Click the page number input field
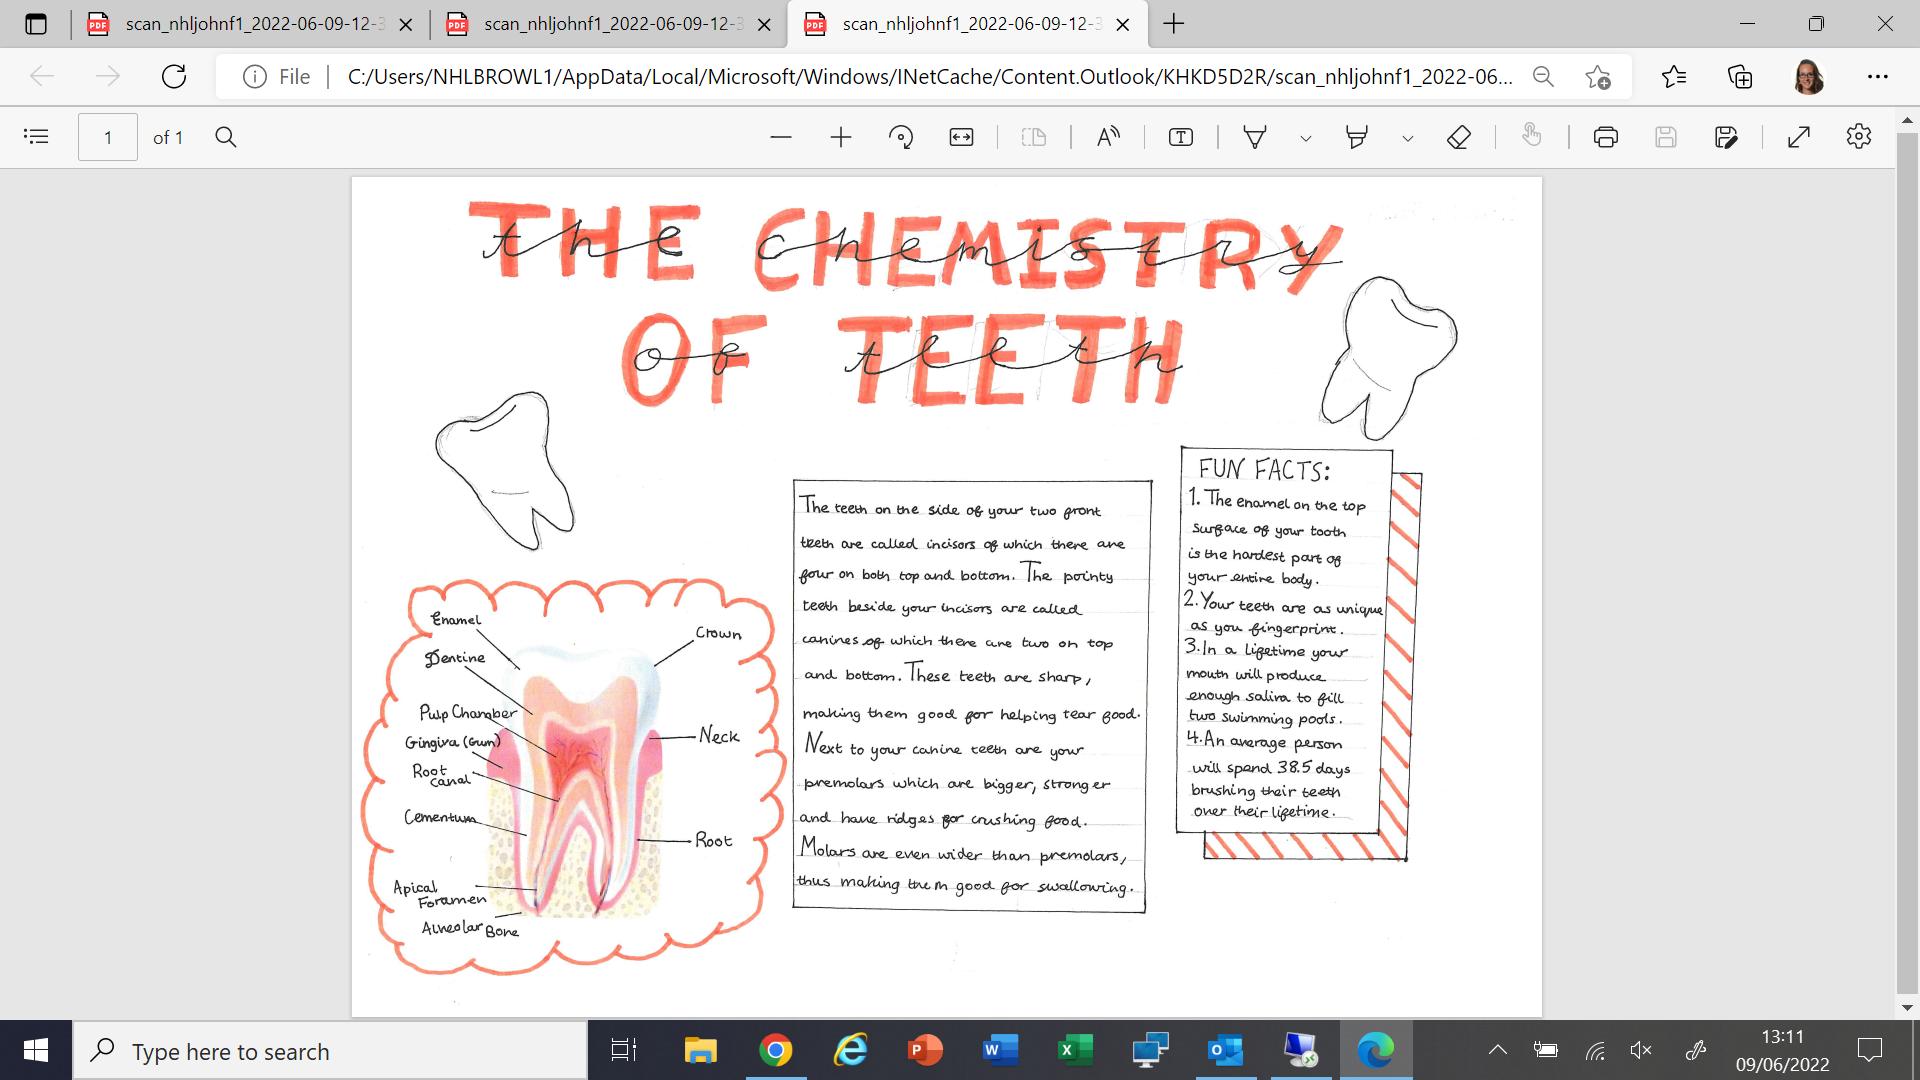The image size is (1920, 1080). (x=108, y=137)
